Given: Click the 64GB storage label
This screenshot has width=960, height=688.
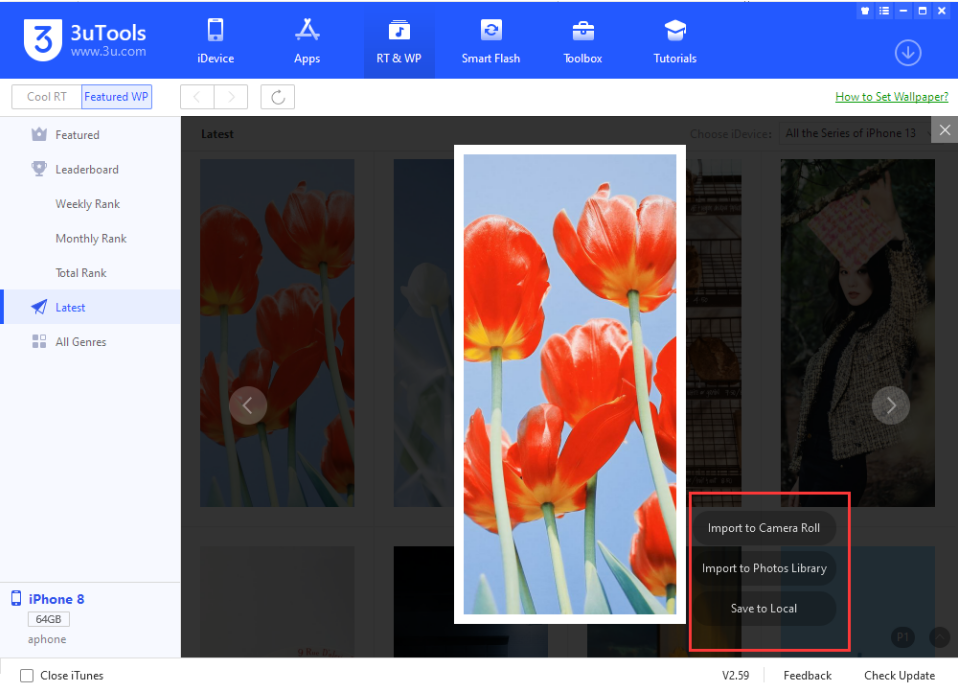Looking at the screenshot, I should pyautogui.click(x=48, y=619).
